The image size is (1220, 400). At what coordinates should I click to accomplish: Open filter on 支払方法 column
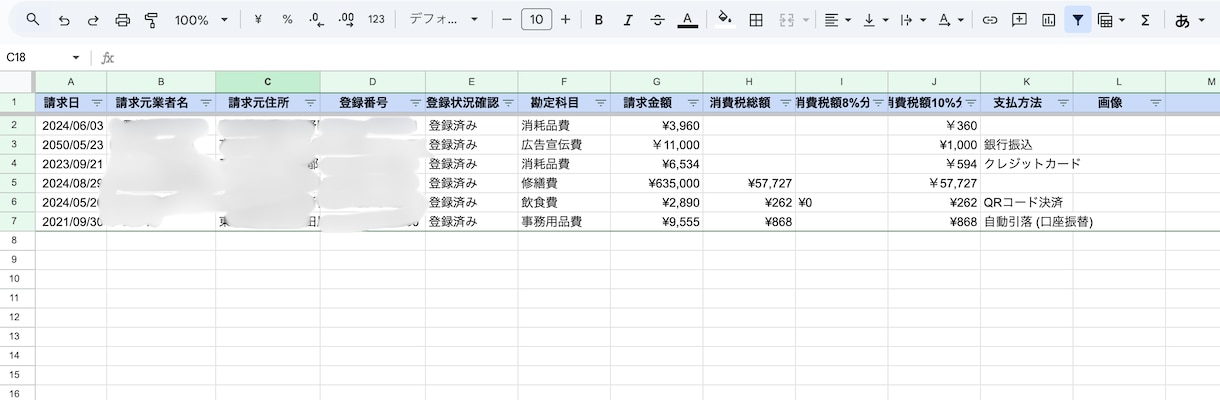tap(1063, 103)
